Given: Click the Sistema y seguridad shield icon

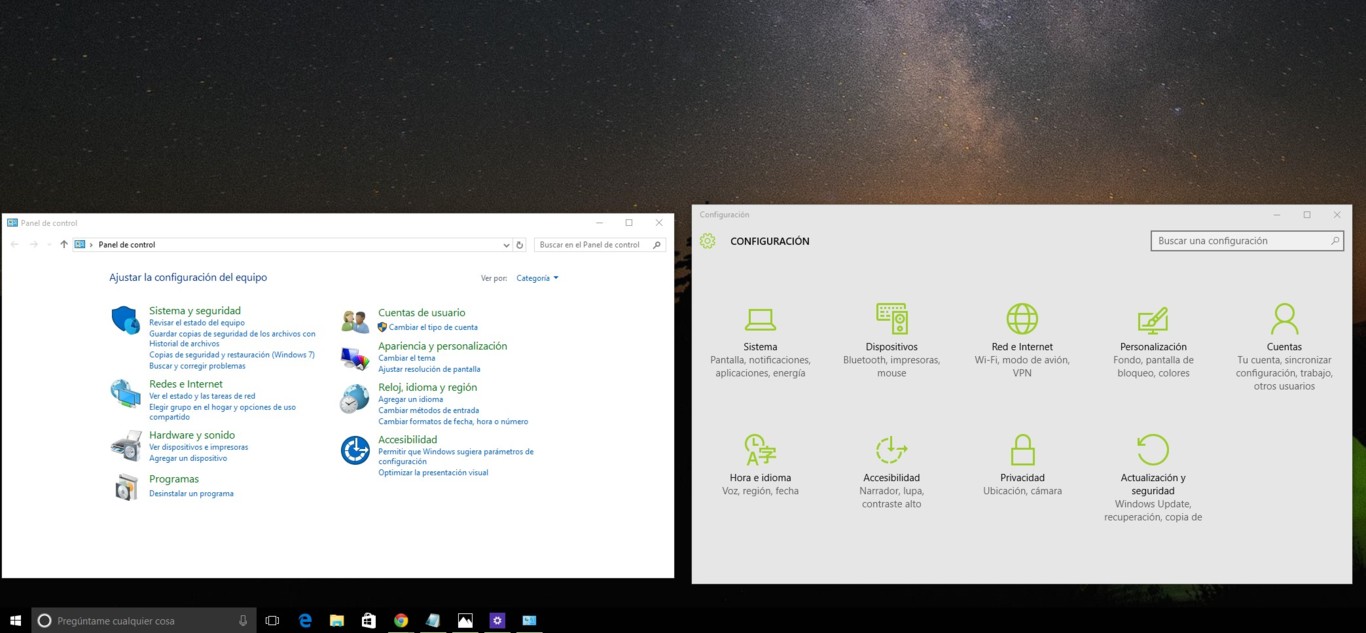Looking at the screenshot, I should pyautogui.click(x=125, y=320).
